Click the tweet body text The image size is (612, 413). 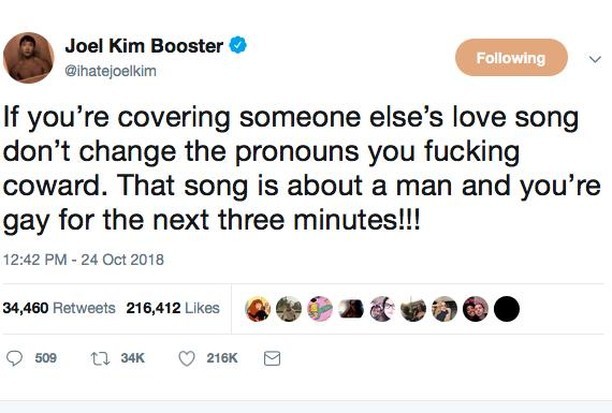click(290, 166)
